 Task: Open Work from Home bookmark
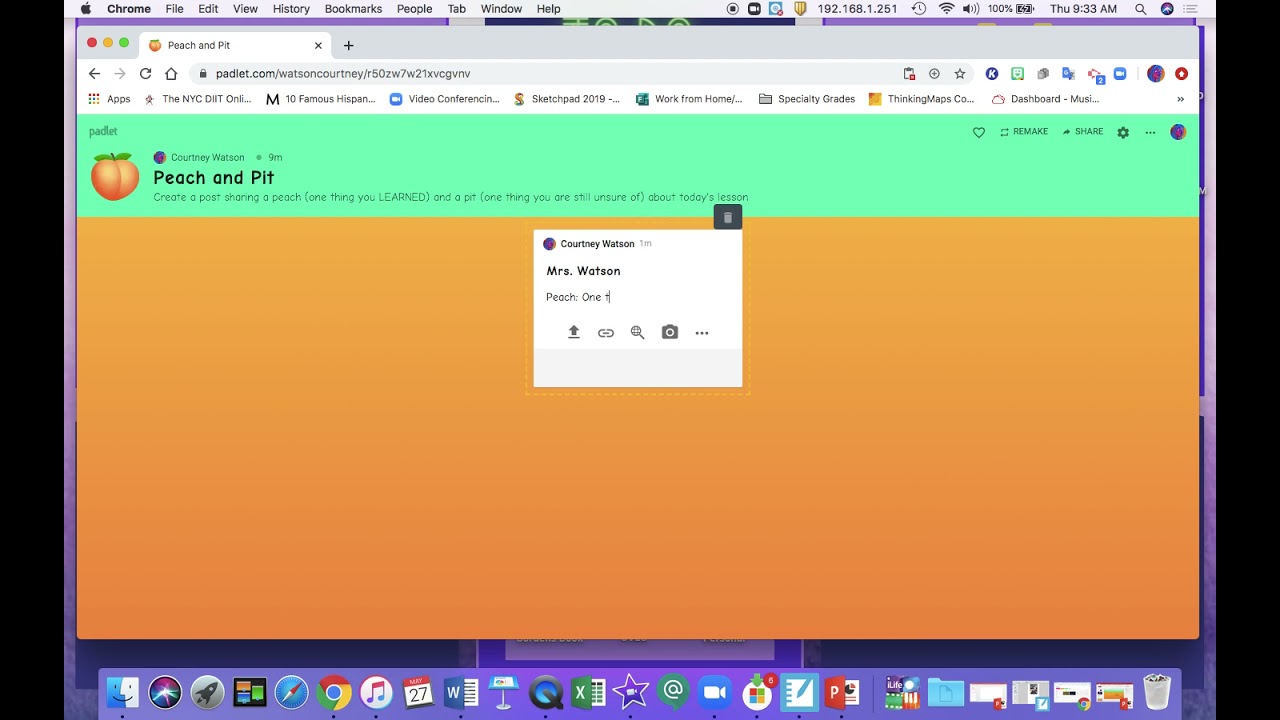[x=689, y=99]
